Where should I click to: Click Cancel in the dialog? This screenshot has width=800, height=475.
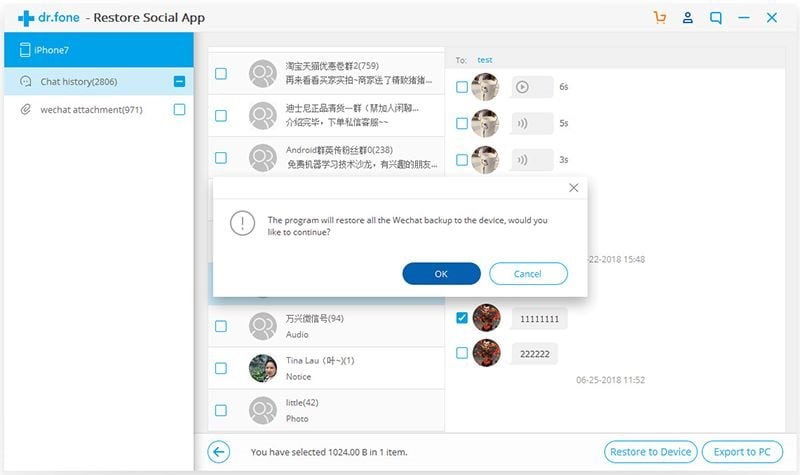[x=528, y=273]
